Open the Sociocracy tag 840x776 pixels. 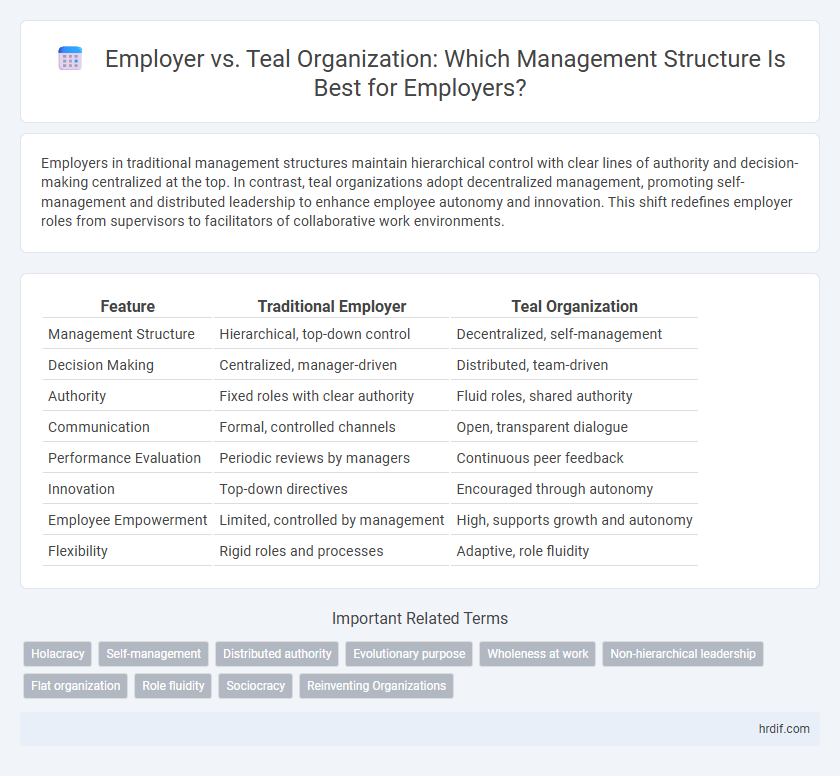click(256, 686)
